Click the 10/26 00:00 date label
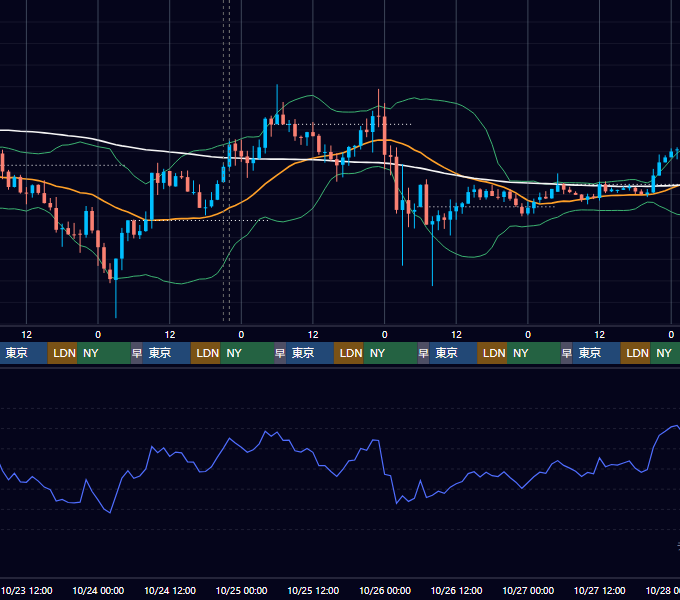This screenshot has width=680, height=600. click(385, 590)
